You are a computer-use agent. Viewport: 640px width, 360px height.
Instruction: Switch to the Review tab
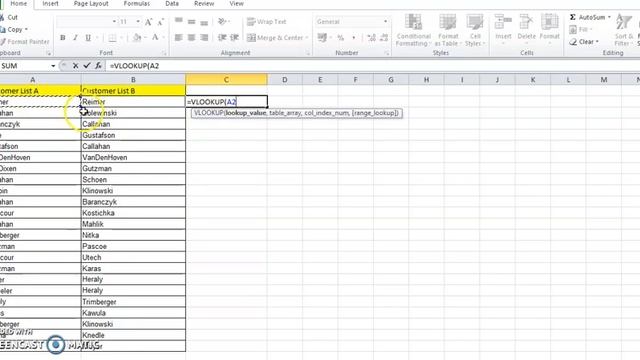[x=204, y=4]
